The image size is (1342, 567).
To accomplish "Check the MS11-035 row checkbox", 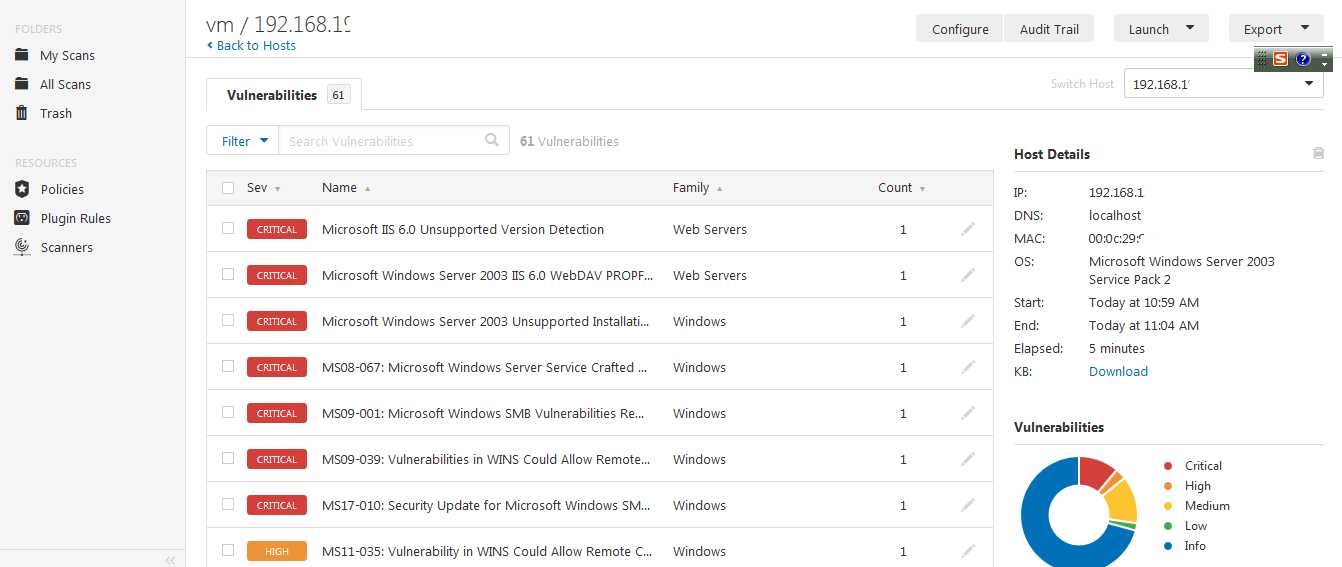I will click(x=228, y=550).
